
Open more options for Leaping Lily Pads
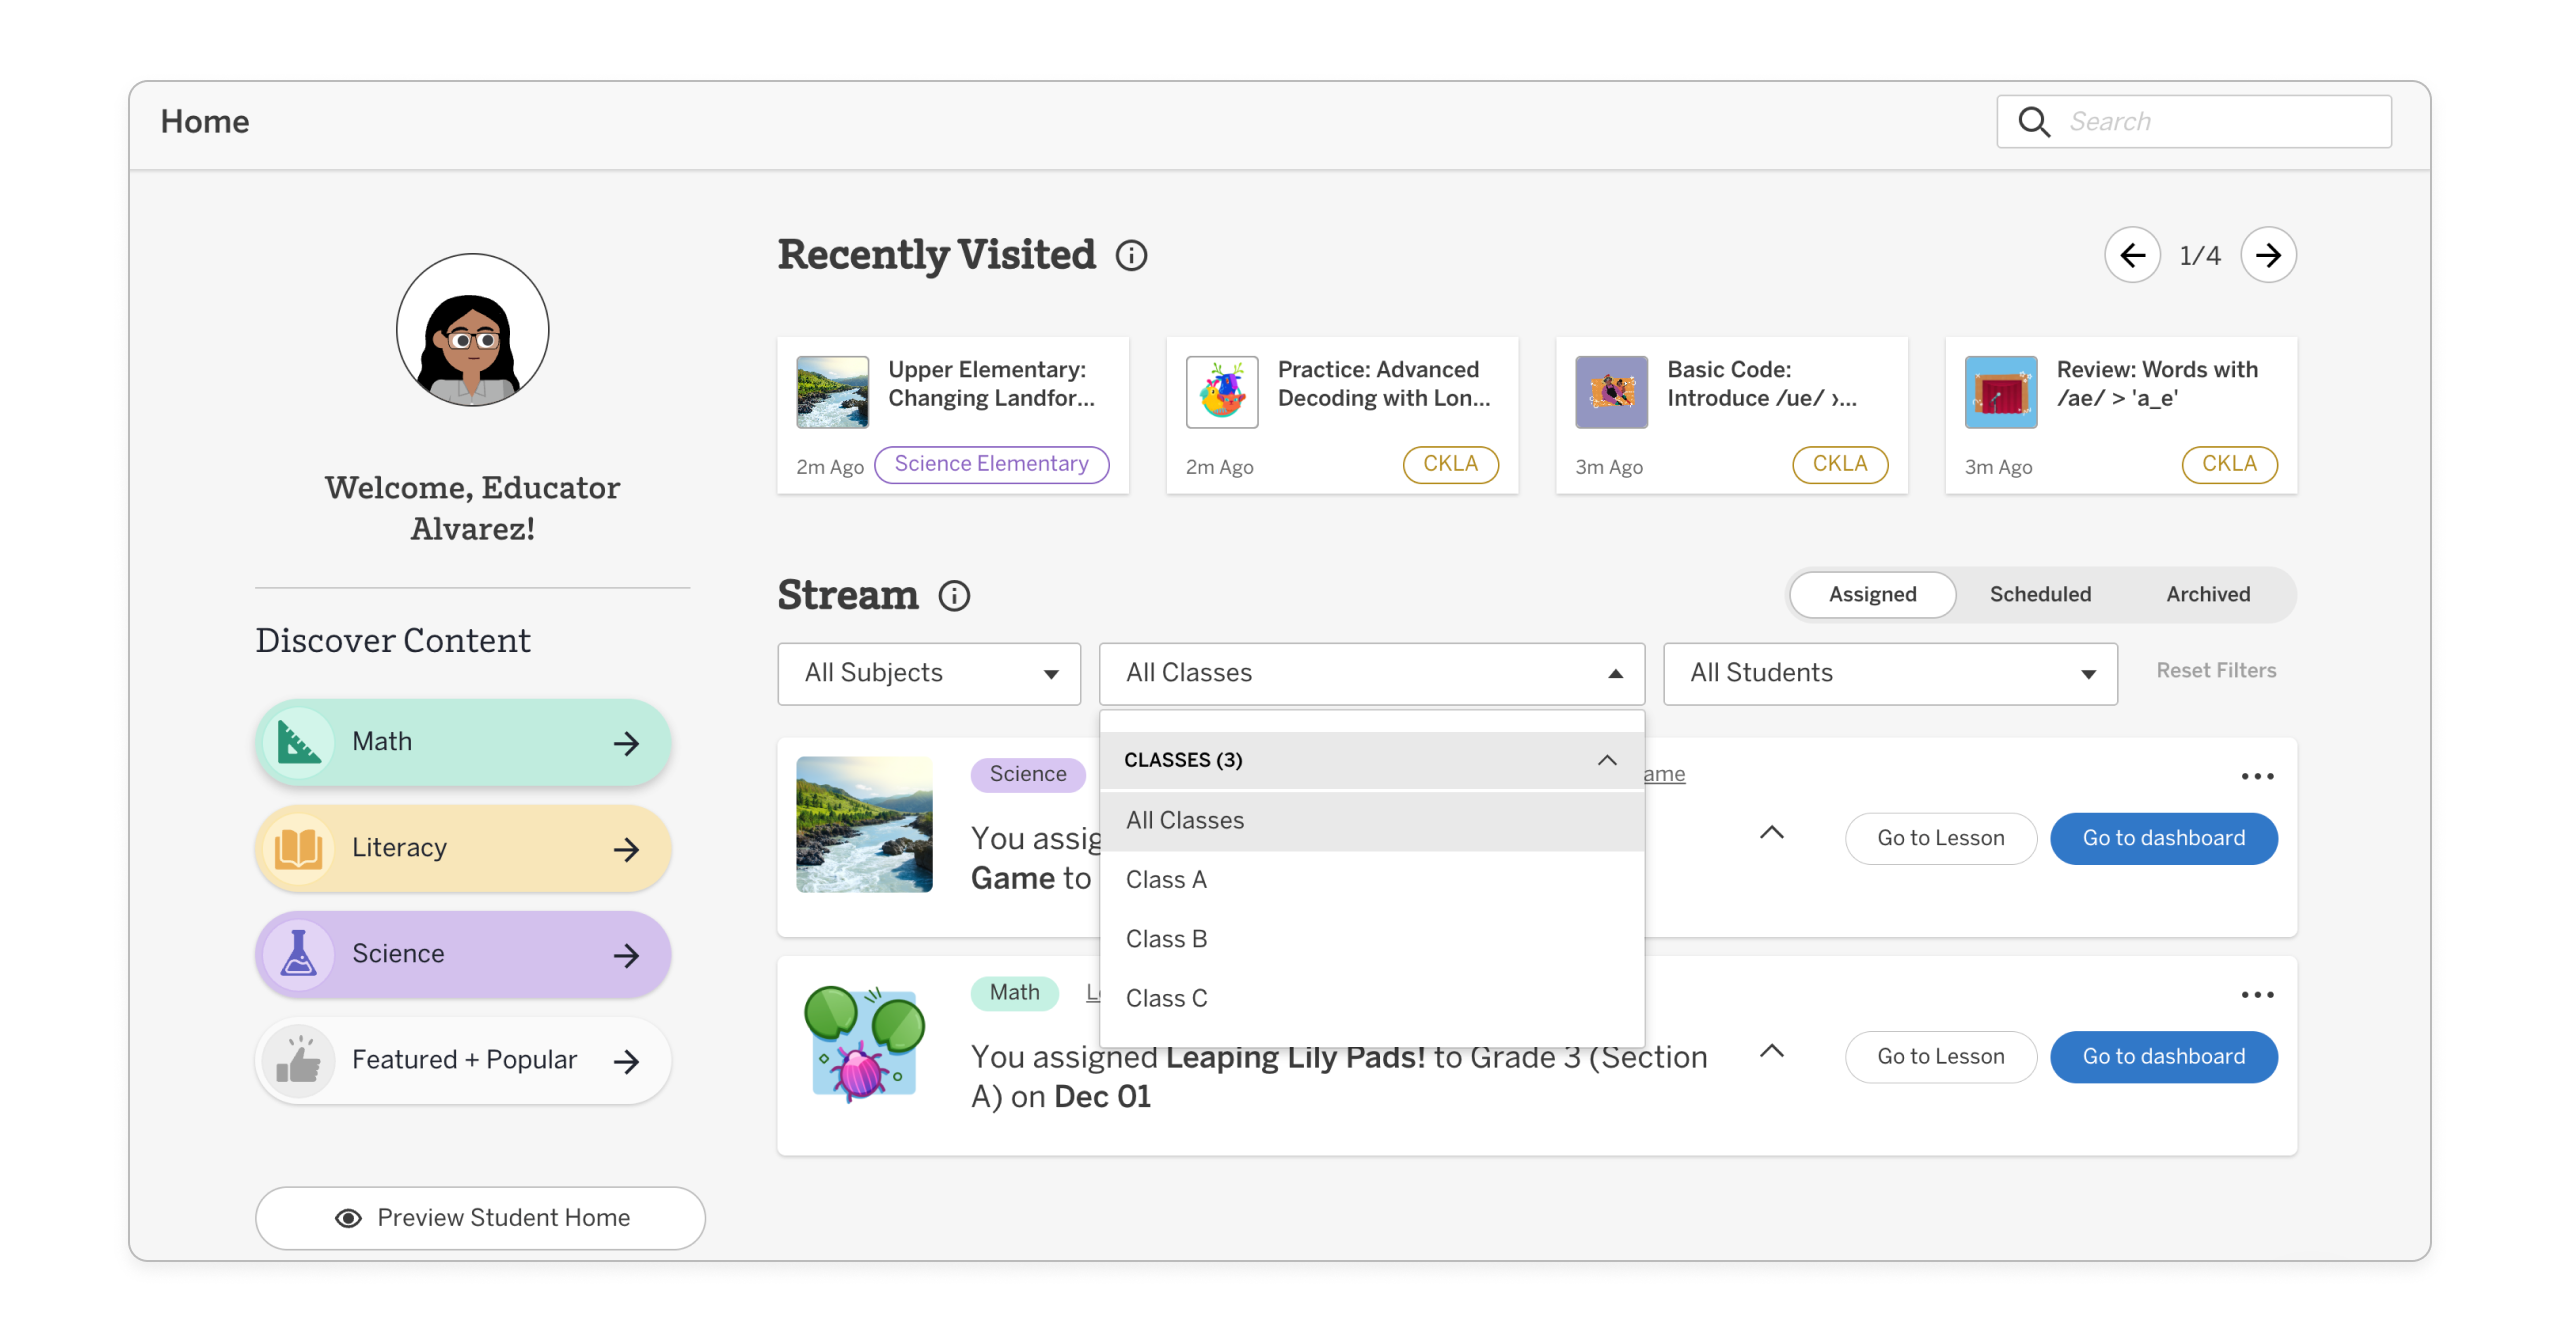coord(2256,994)
